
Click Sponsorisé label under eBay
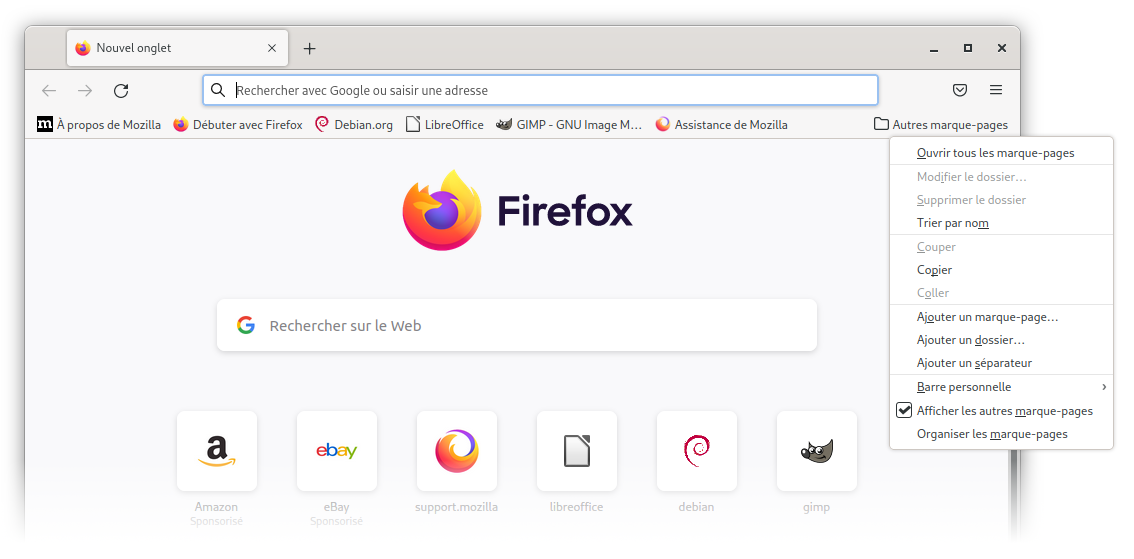coord(337,521)
